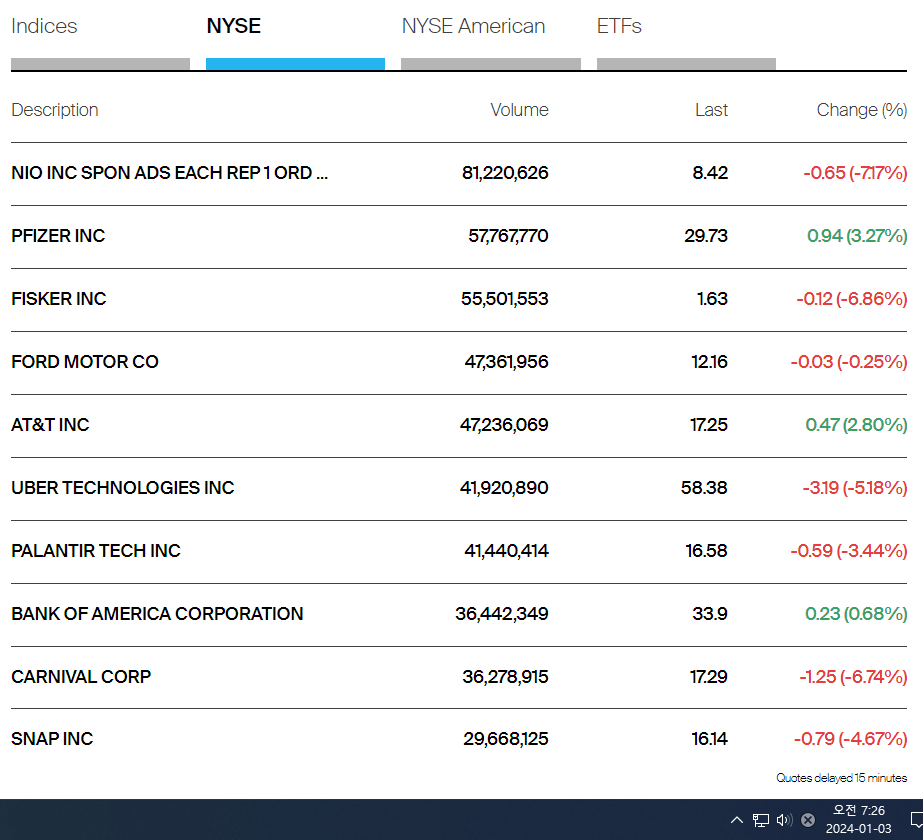
Task: Open the NYSE American tab
Action: pyautogui.click(x=473, y=26)
